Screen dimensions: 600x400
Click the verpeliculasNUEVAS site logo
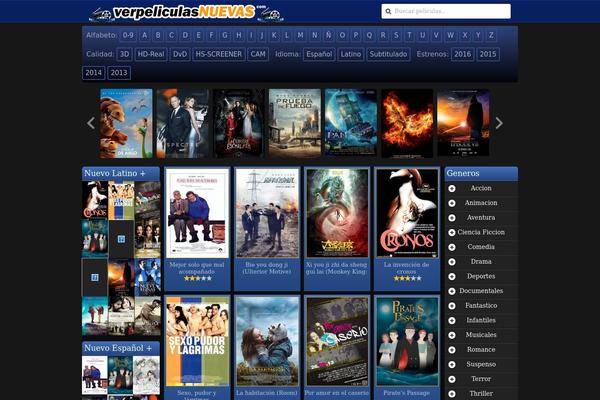[186, 12]
